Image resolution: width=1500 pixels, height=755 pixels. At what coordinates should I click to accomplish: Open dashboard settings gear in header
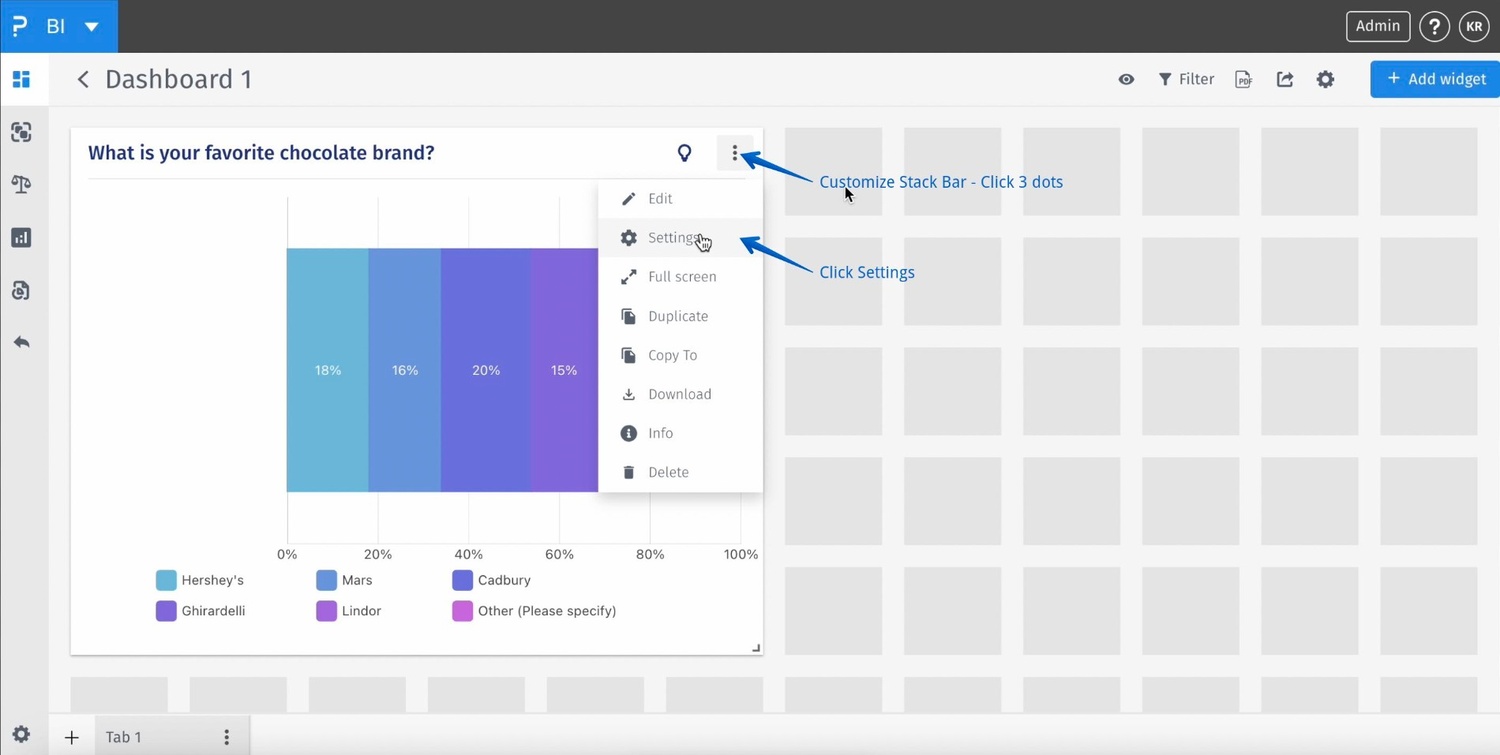[x=1325, y=79]
